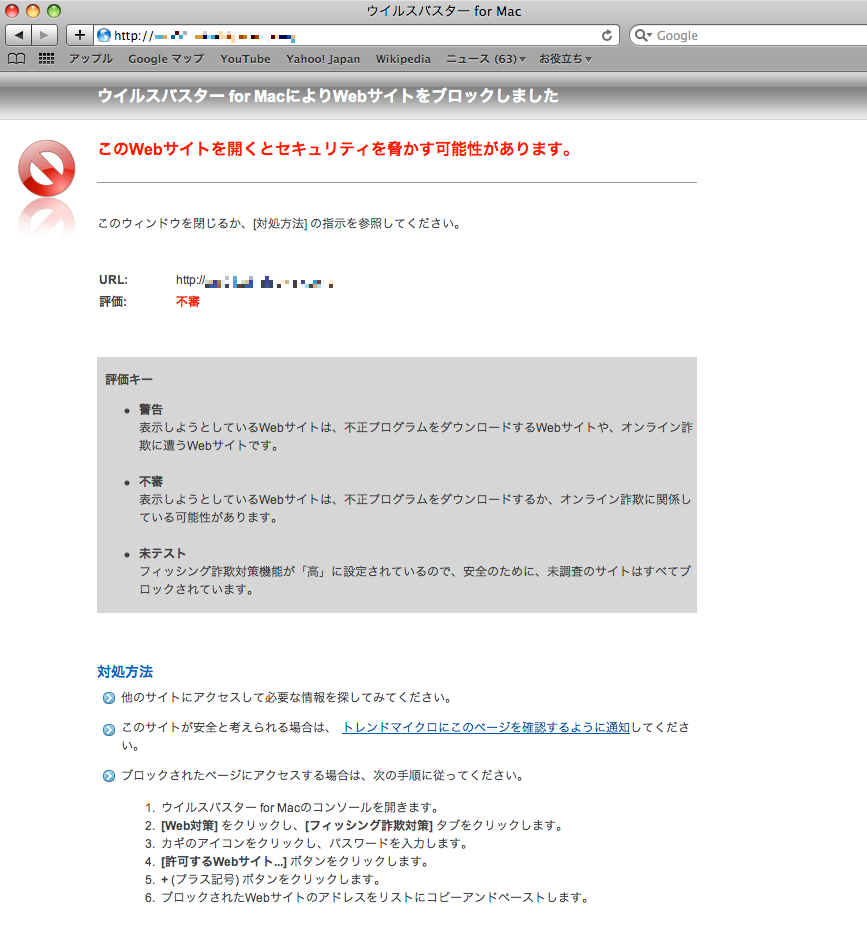Viewport: 867px width, 940px height.
Task: Click the page banner title ウイルスバスター blocked message
Action: click(x=328, y=96)
